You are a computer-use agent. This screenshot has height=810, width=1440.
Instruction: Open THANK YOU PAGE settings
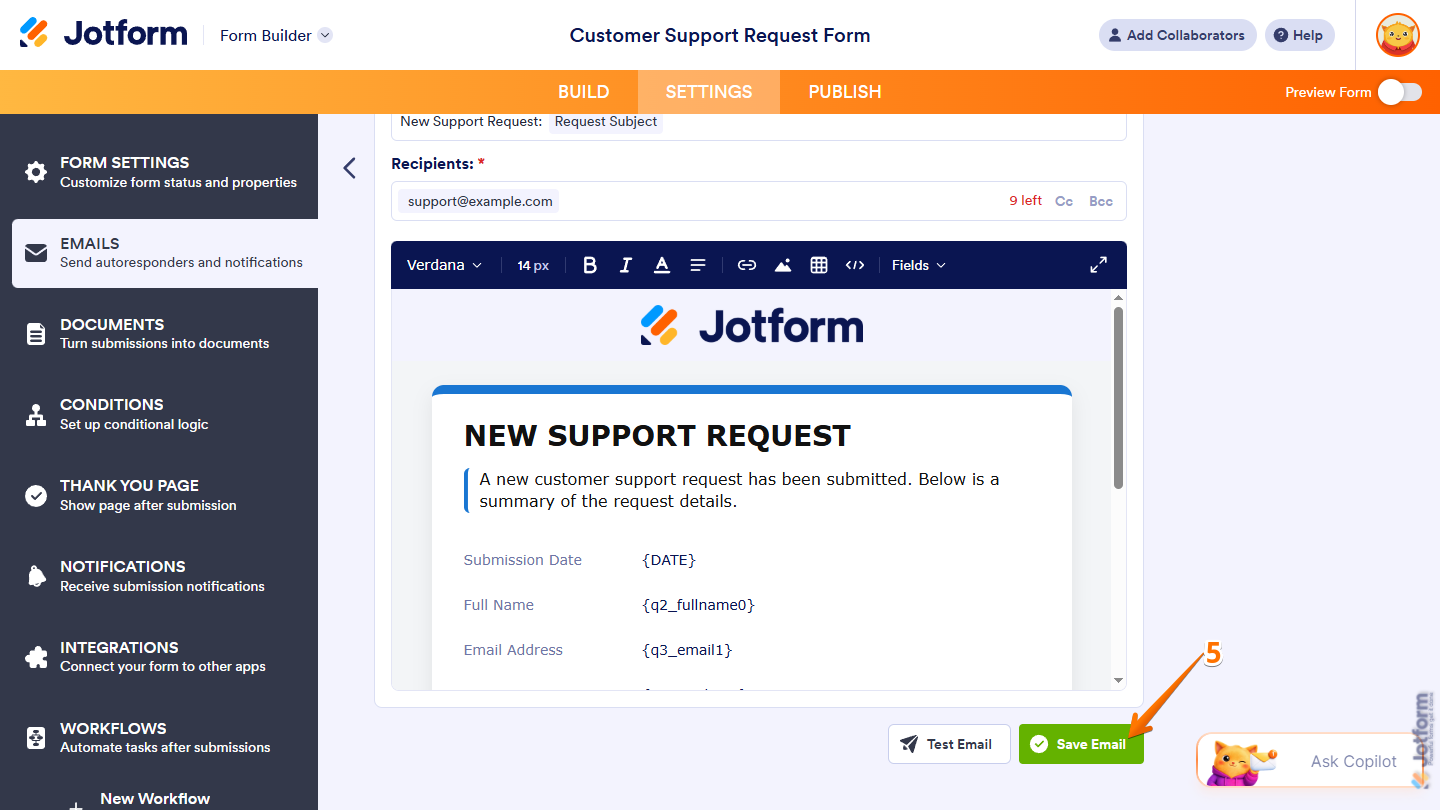pos(159,495)
